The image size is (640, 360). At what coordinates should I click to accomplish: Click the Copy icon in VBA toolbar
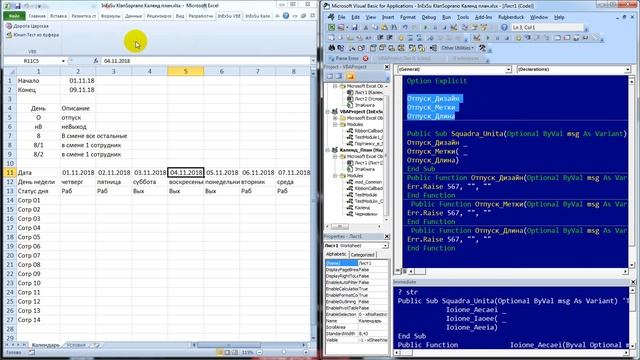pos(374,27)
